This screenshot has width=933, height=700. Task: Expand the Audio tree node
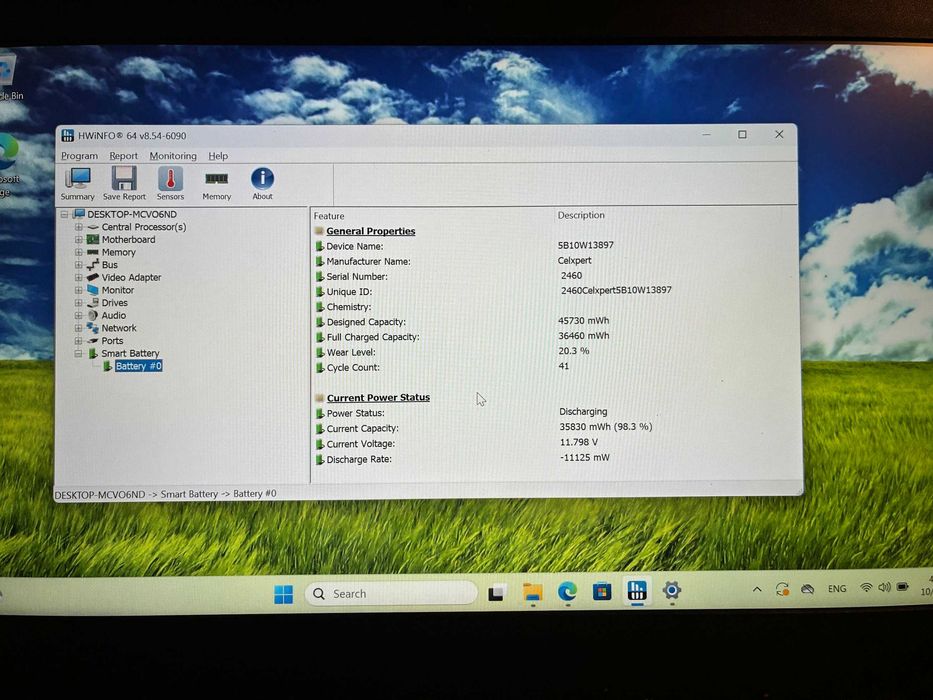[x=79, y=315]
